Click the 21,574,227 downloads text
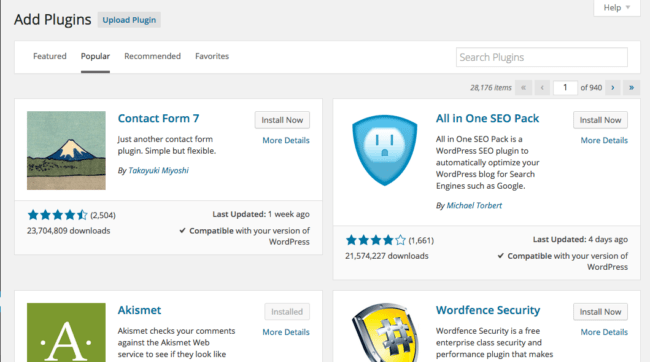 click(x=387, y=256)
